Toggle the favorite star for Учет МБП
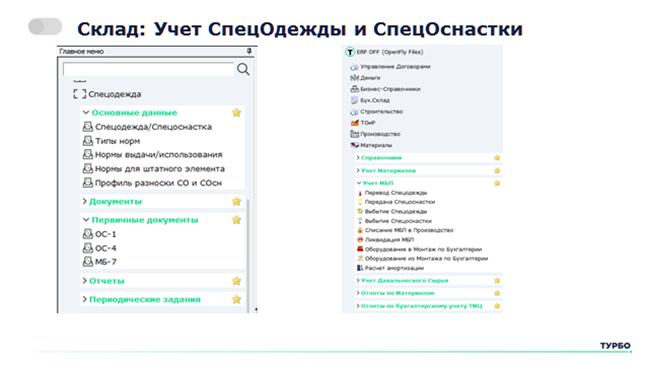The image size is (649, 365). tap(497, 183)
